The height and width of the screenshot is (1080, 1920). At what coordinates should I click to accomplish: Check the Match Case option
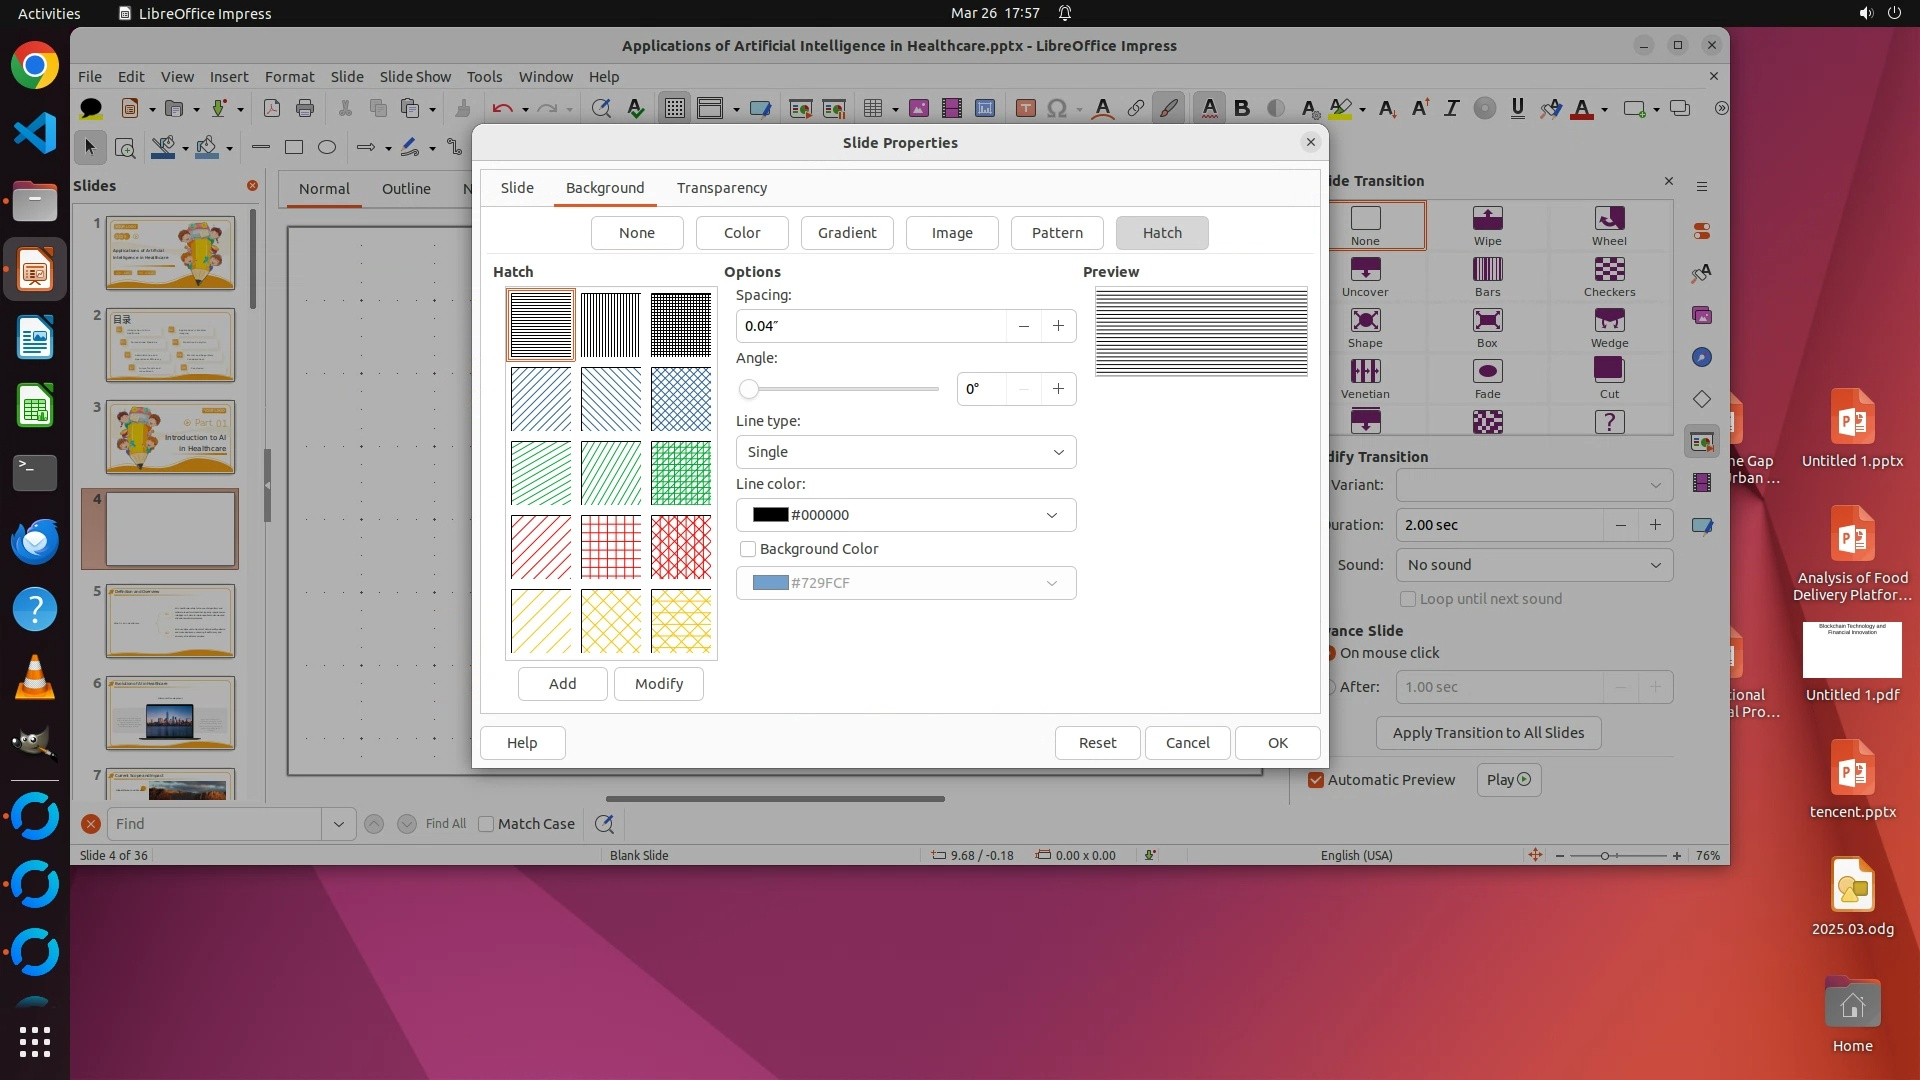[486, 824]
